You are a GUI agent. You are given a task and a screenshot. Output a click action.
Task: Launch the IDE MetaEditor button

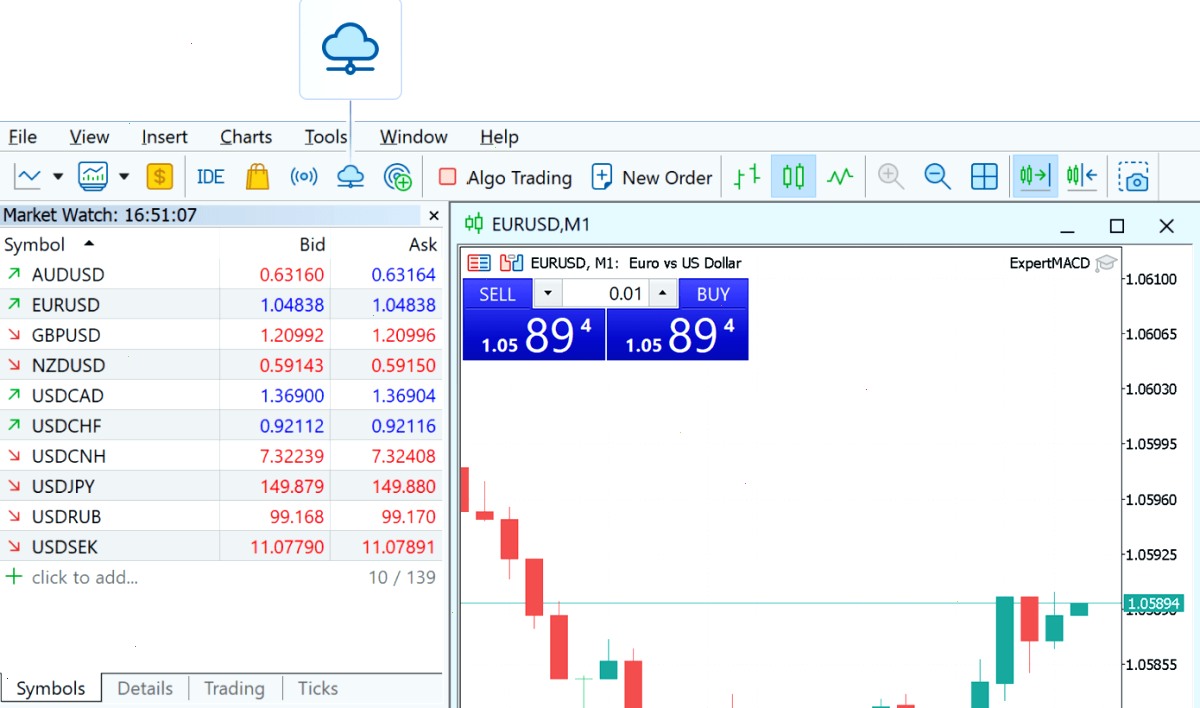pyautogui.click(x=210, y=177)
